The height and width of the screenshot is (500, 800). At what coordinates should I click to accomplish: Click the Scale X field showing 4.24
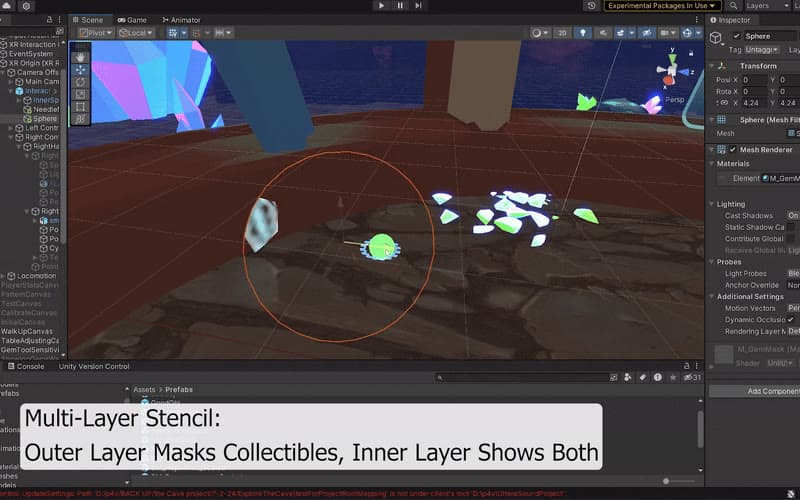pyautogui.click(x=755, y=103)
